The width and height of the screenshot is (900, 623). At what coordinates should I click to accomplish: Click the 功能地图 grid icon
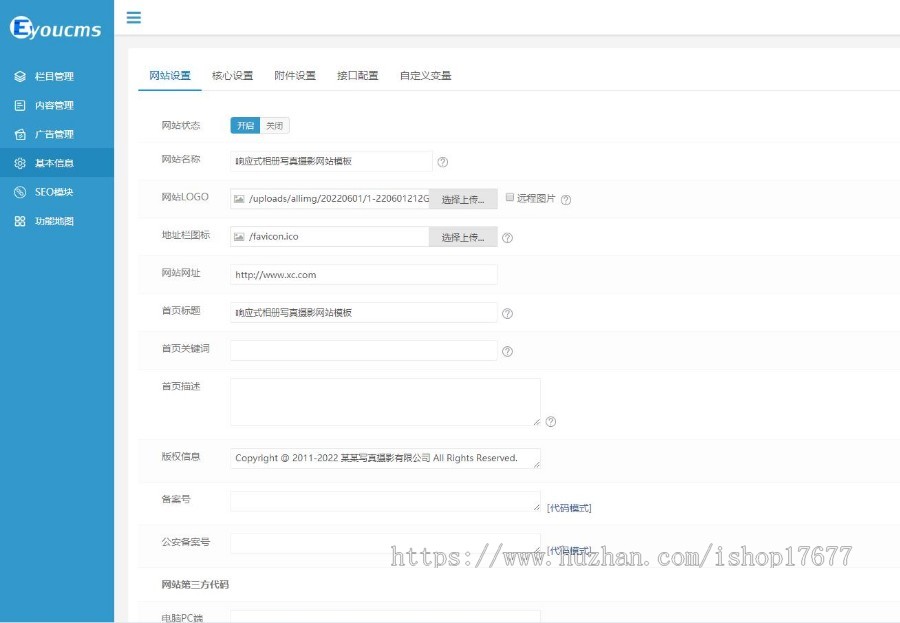[20, 221]
